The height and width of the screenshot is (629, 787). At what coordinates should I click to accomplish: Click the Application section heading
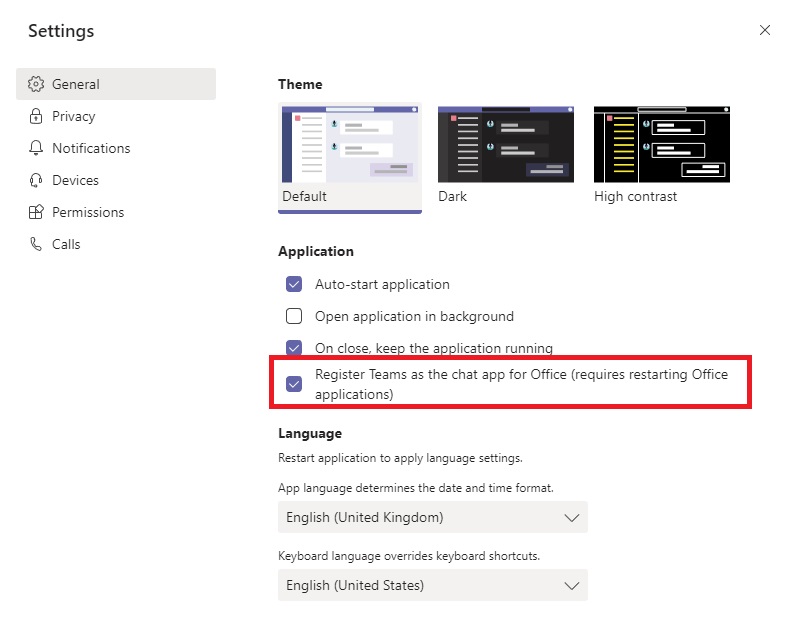316,251
